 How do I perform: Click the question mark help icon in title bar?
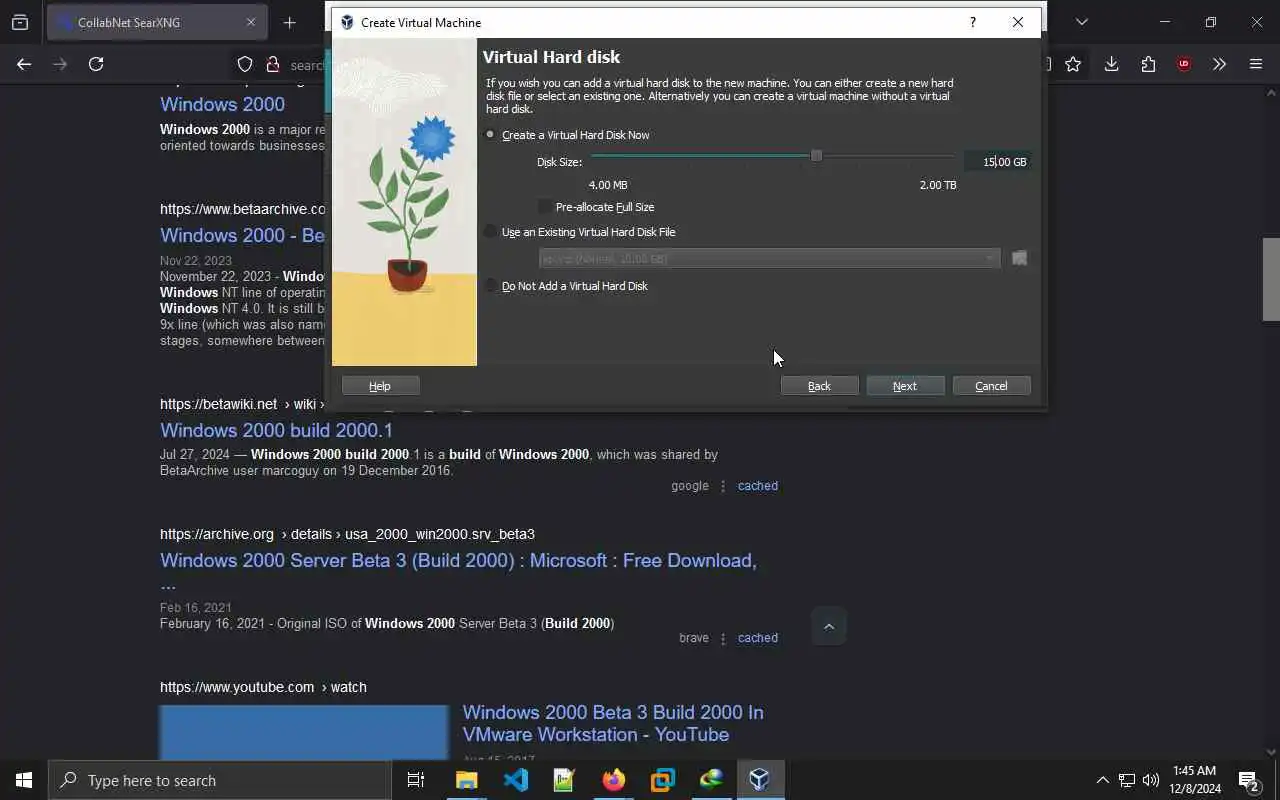(972, 22)
